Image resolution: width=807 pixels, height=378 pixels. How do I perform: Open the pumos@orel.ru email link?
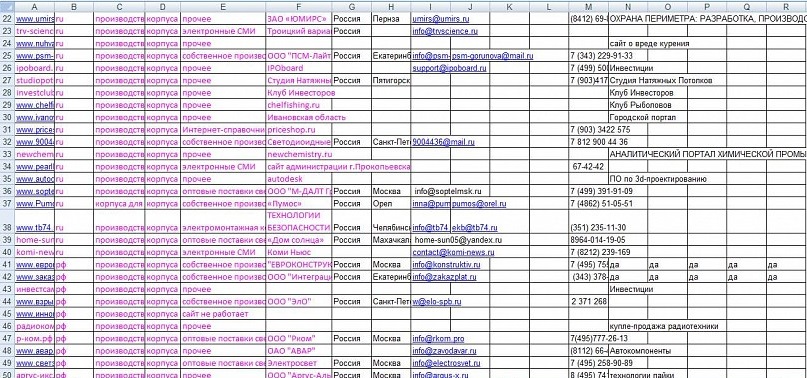[x=479, y=203]
